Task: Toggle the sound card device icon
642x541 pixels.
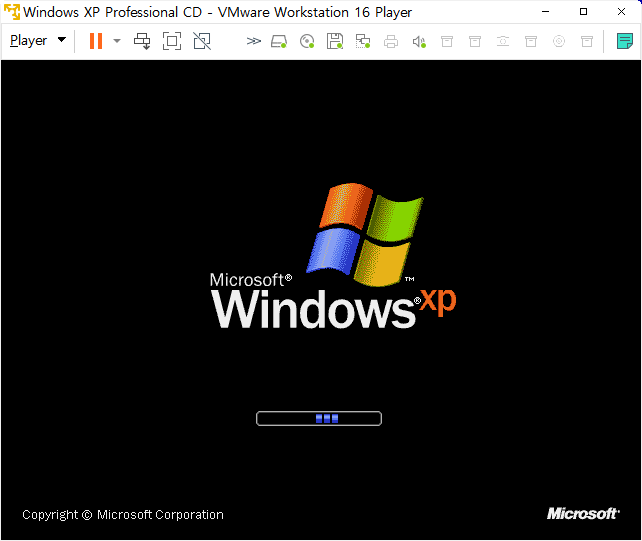Action: tap(419, 41)
